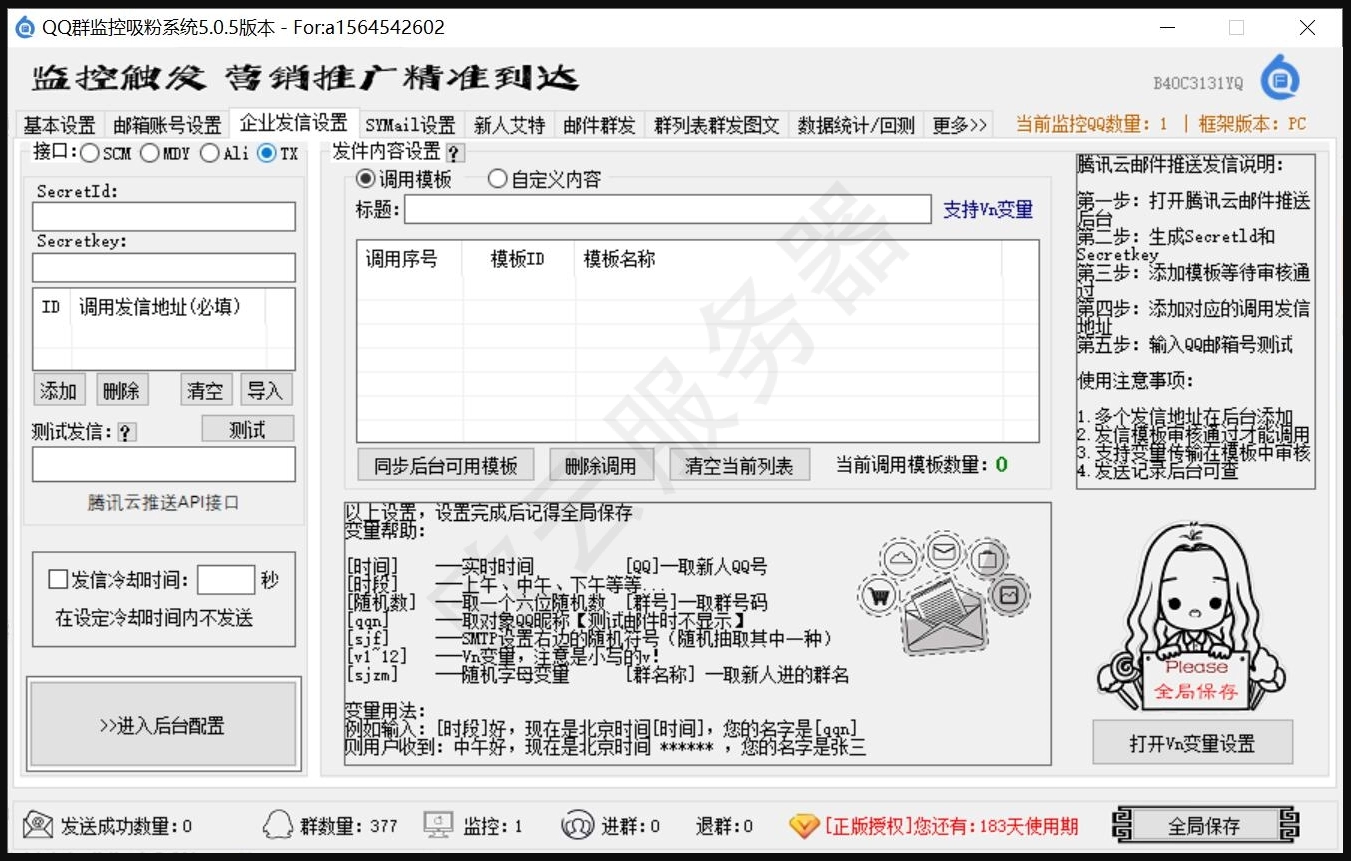Open the 邮箱账号设置 tab

coord(166,125)
